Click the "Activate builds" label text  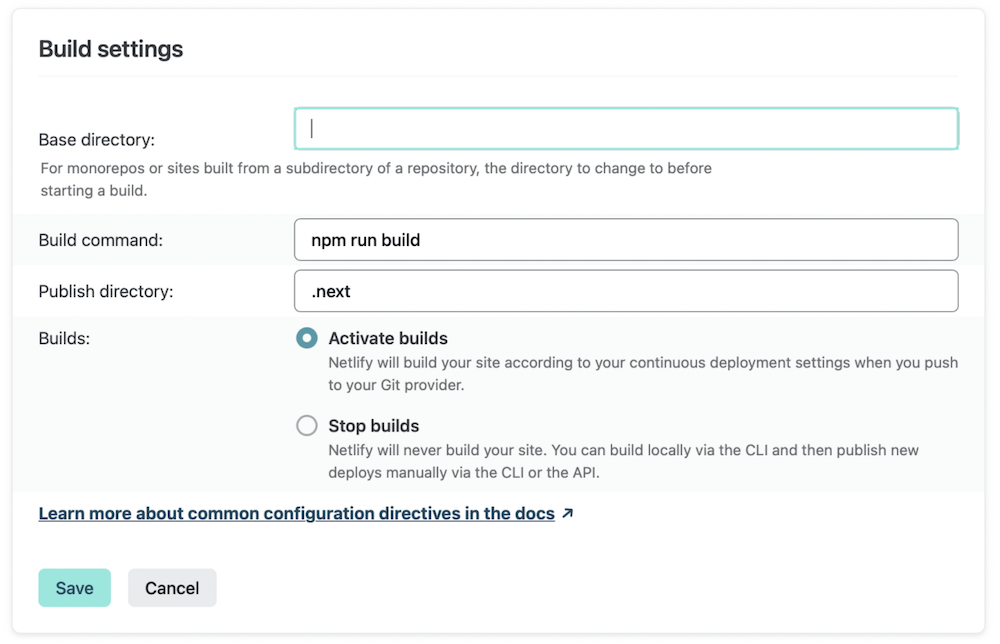tap(388, 338)
